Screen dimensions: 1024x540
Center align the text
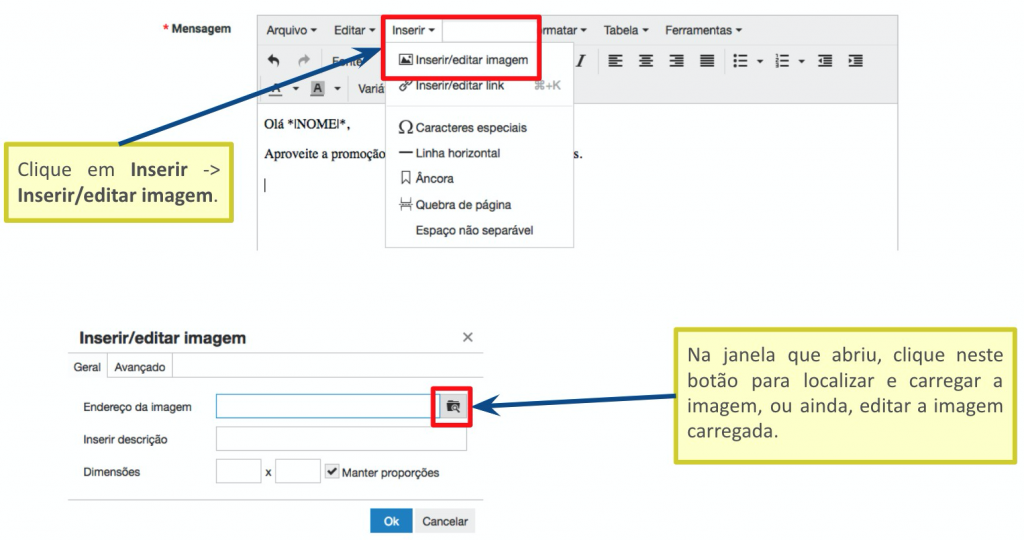(x=646, y=61)
